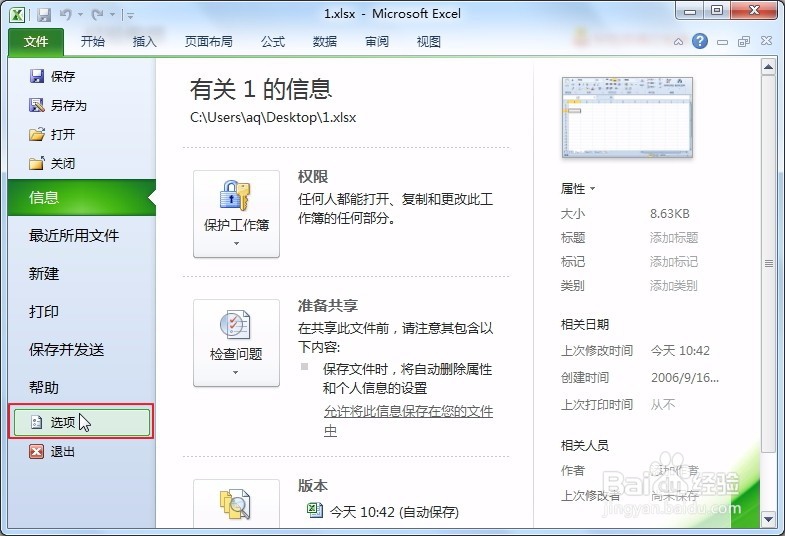Click the 添加标记 field
Image resolution: width=785 pixels, height=536 pixels.
pos(674,262)
